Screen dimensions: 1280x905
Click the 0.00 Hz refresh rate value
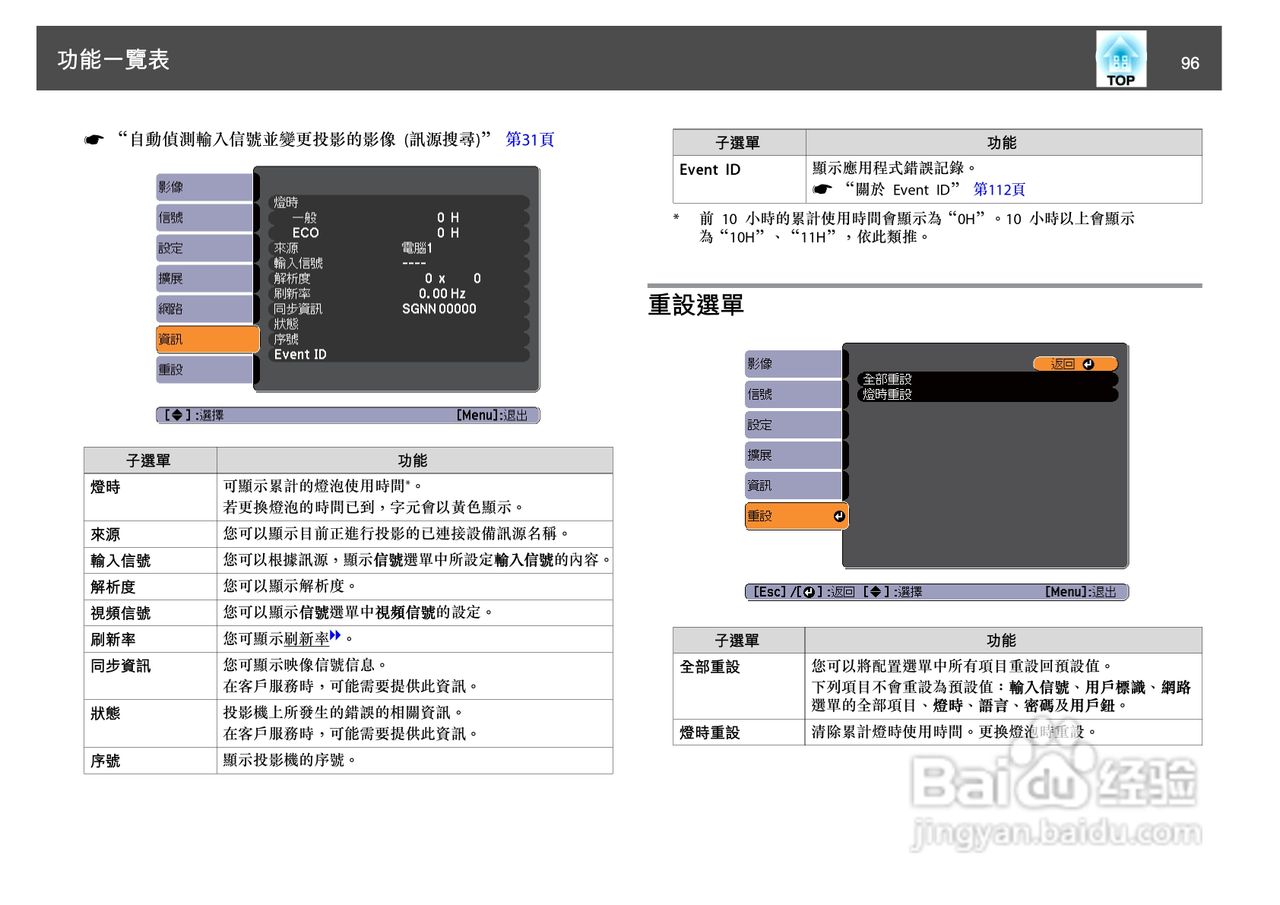[442, 294]
